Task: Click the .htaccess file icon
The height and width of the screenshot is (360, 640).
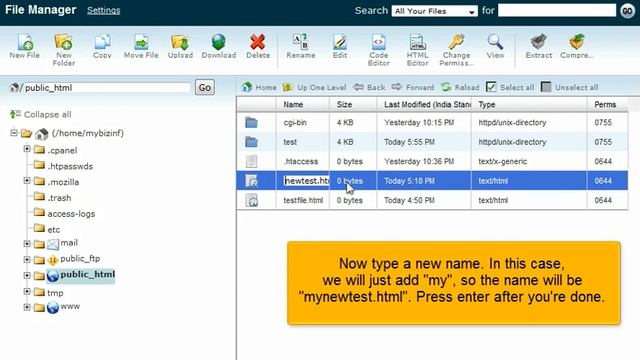Action: (251, 161)
